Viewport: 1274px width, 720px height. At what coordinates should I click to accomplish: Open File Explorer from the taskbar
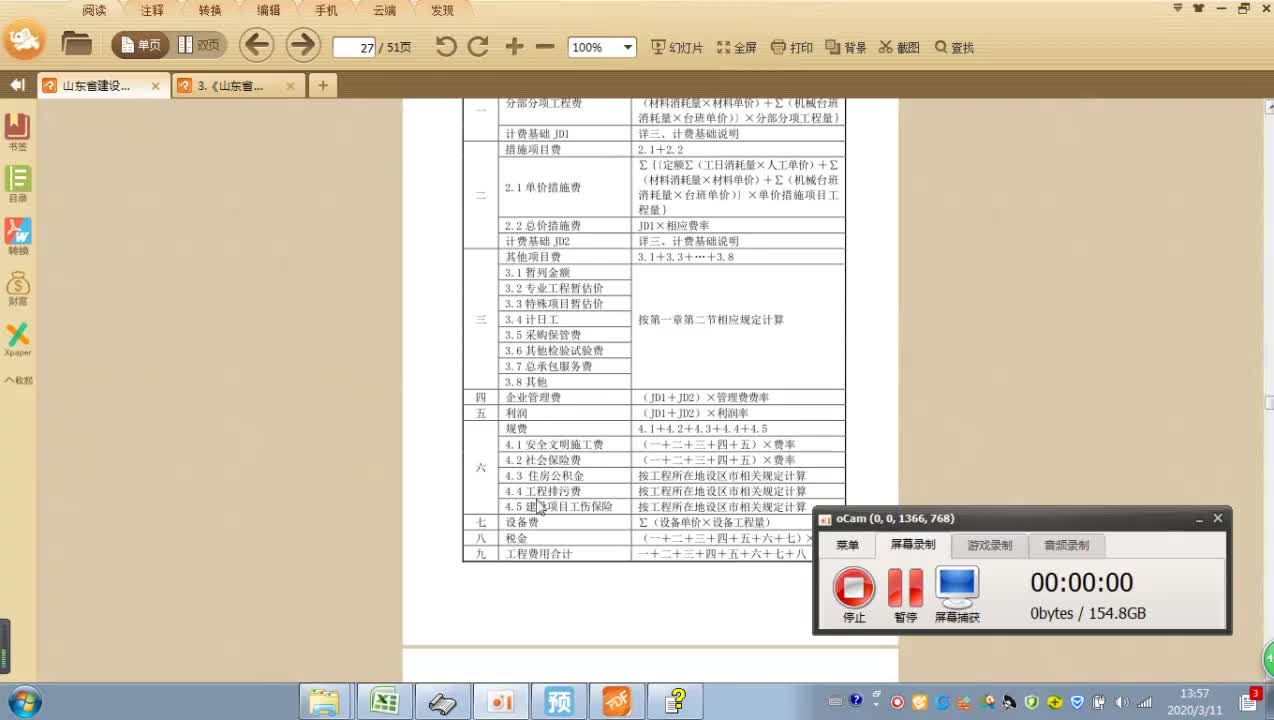[x=324, y=702]
